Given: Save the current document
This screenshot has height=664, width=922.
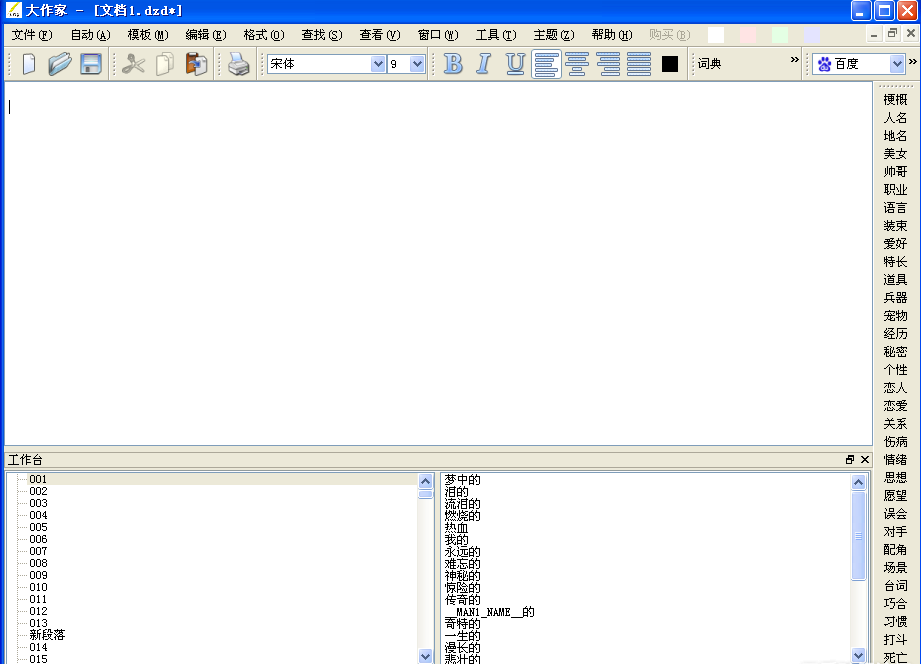Looking at the screenshot, I should 90,63.
